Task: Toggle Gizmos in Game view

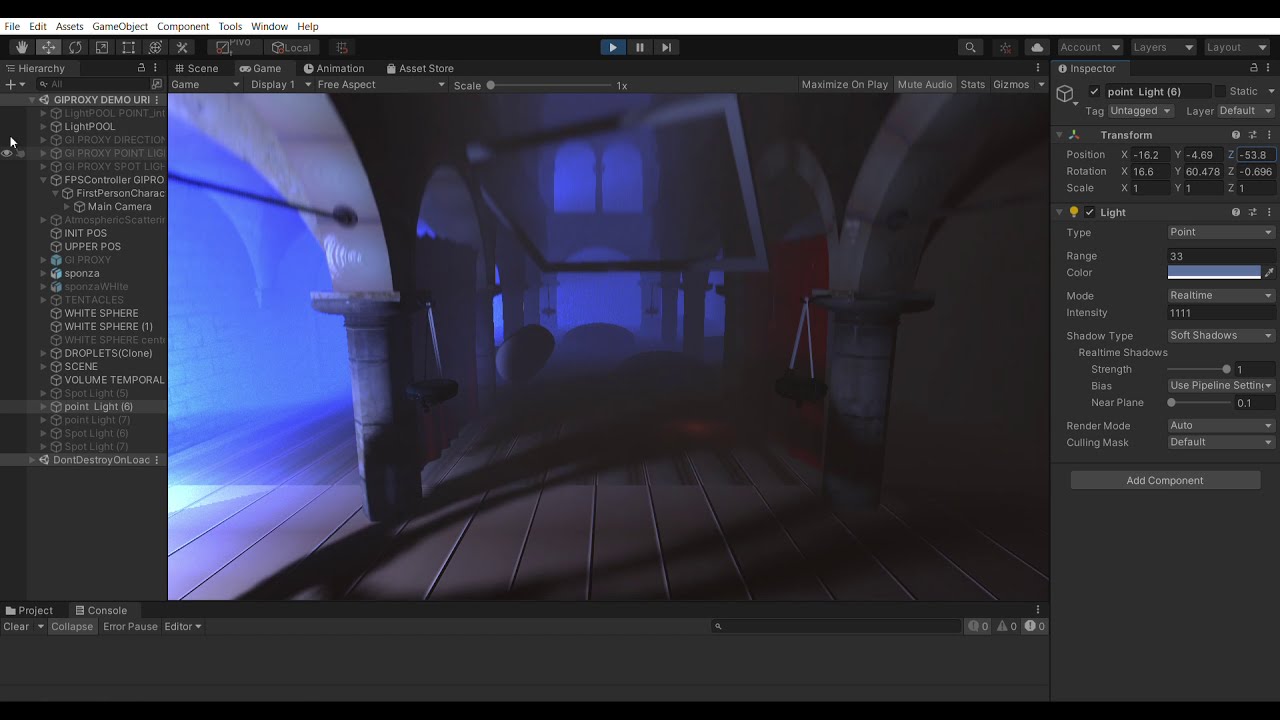Action: click(1011, 85)
